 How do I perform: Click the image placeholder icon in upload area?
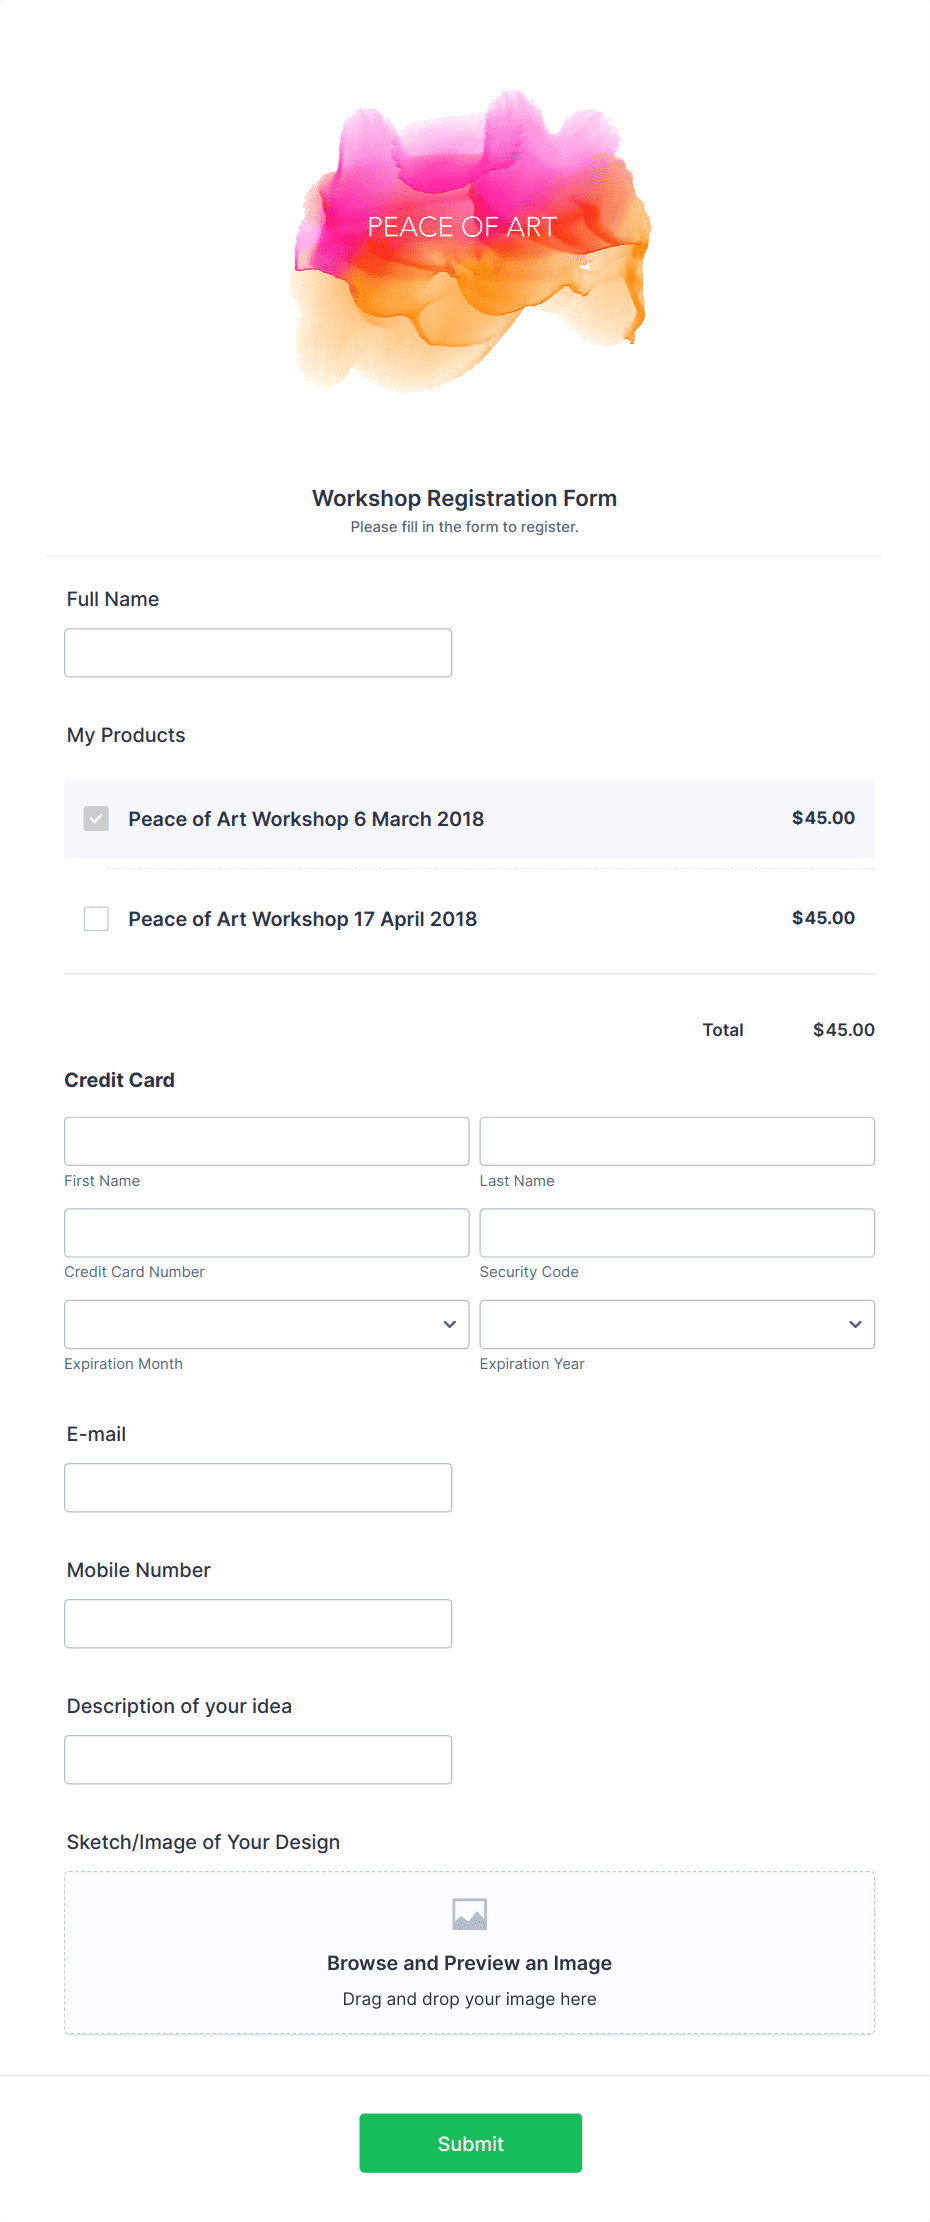coord(470,1914)
